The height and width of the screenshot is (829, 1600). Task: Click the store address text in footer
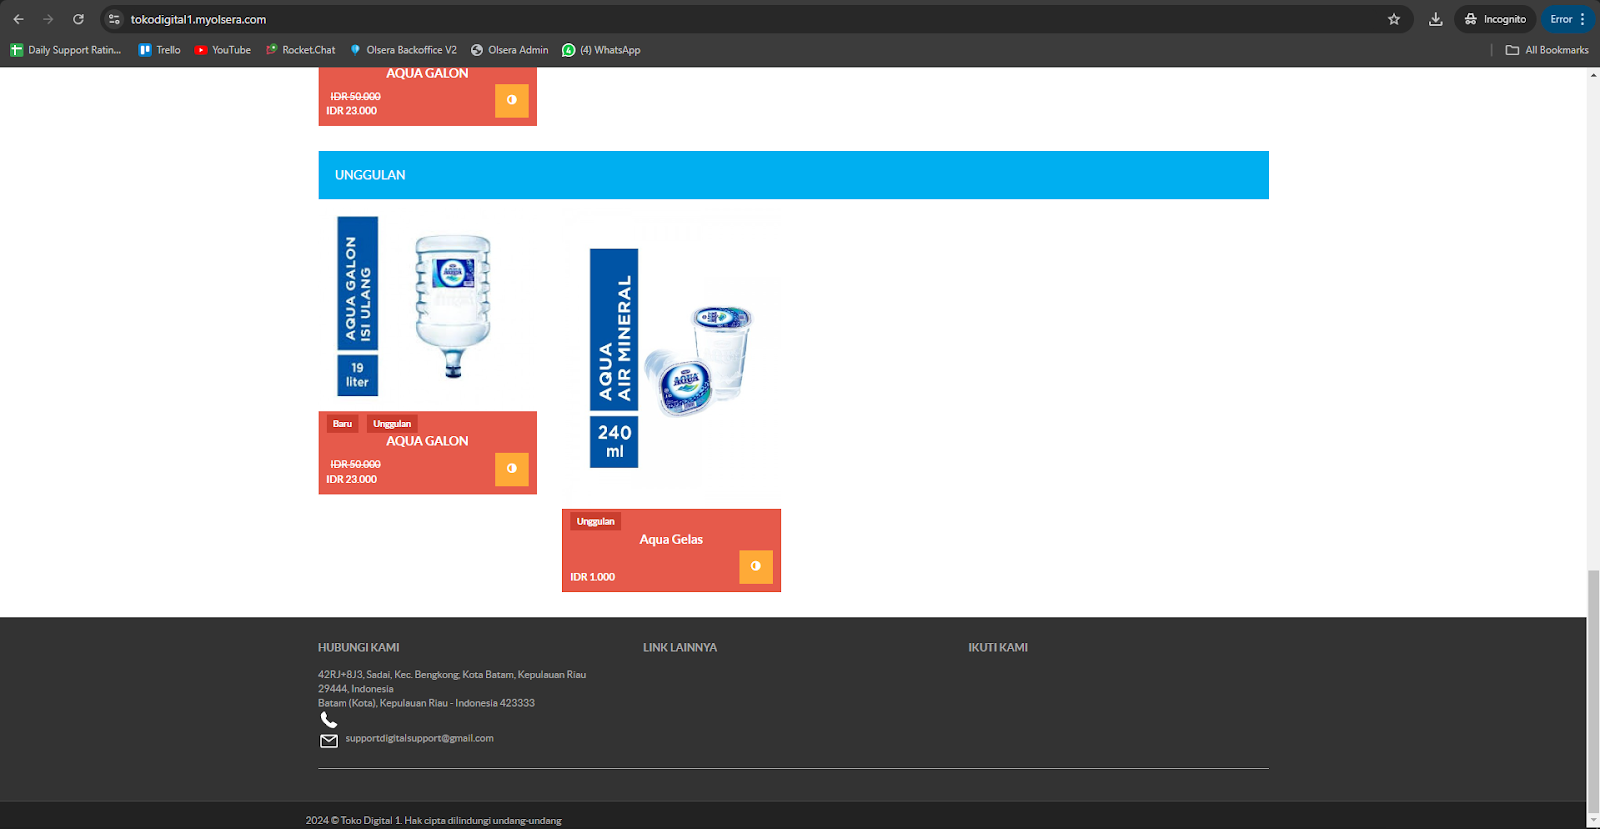pyautogui.click(x=452, y=689)
